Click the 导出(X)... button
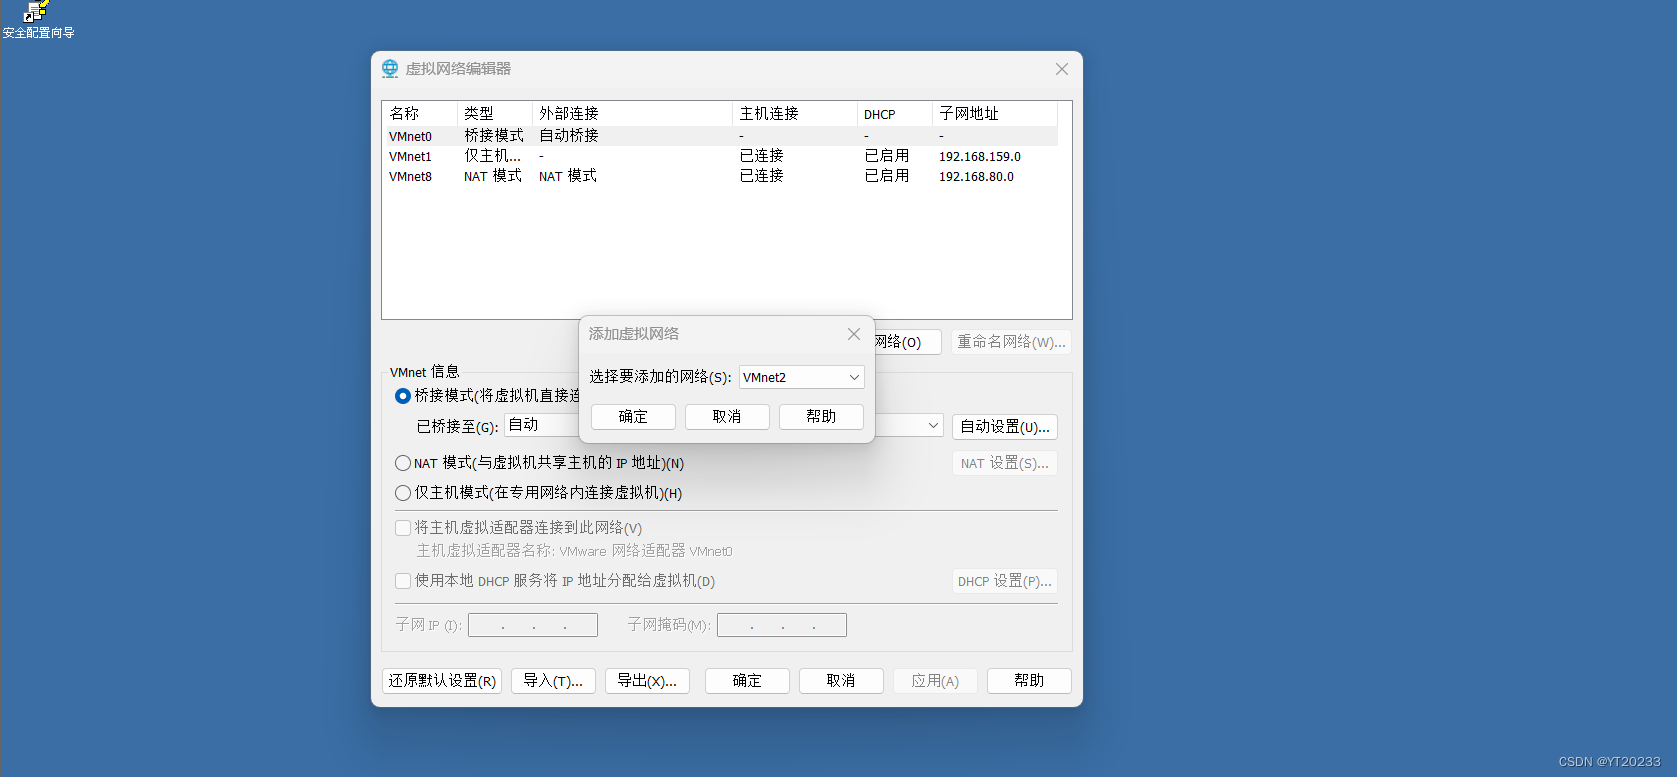This screenshot has width=1677, height=777. pos(647,681)
